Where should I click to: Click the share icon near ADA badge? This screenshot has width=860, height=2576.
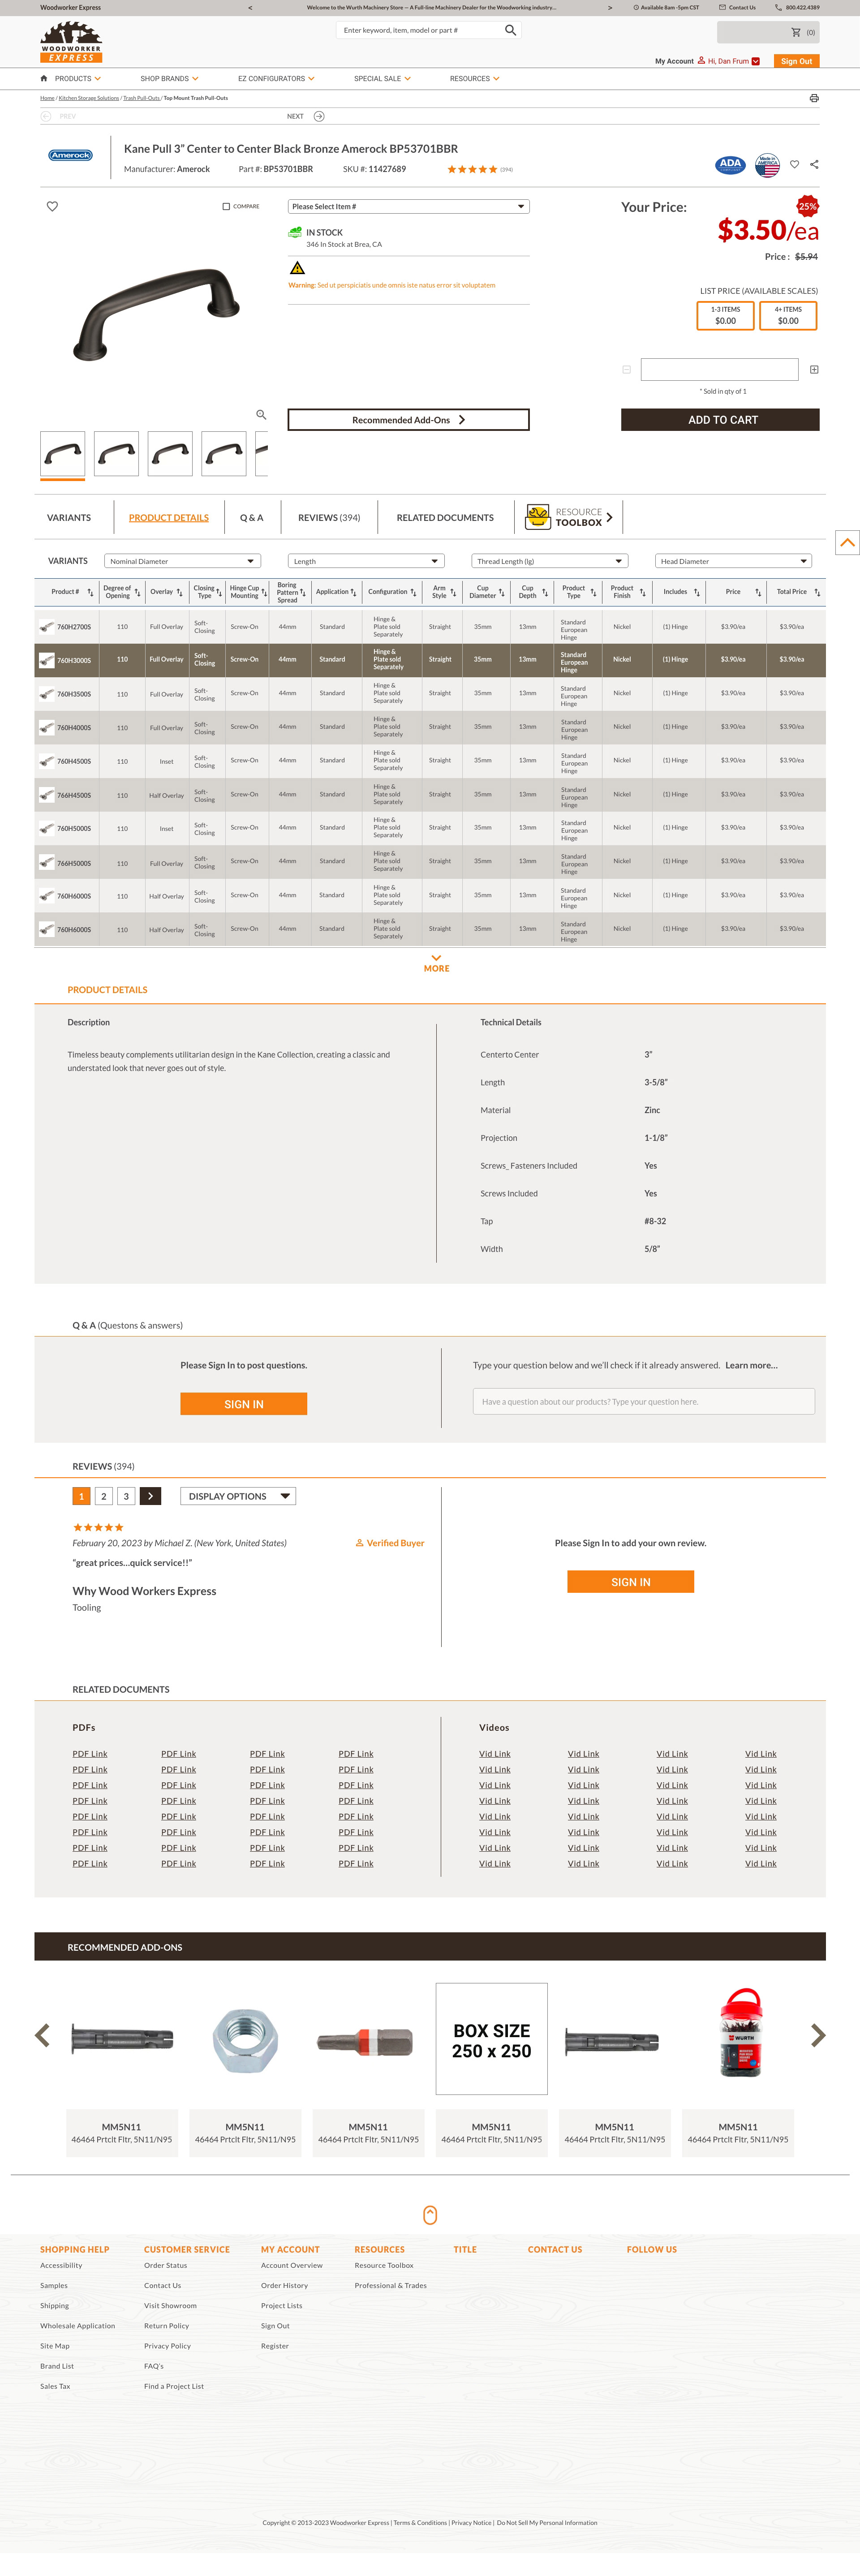pos(814,164)
